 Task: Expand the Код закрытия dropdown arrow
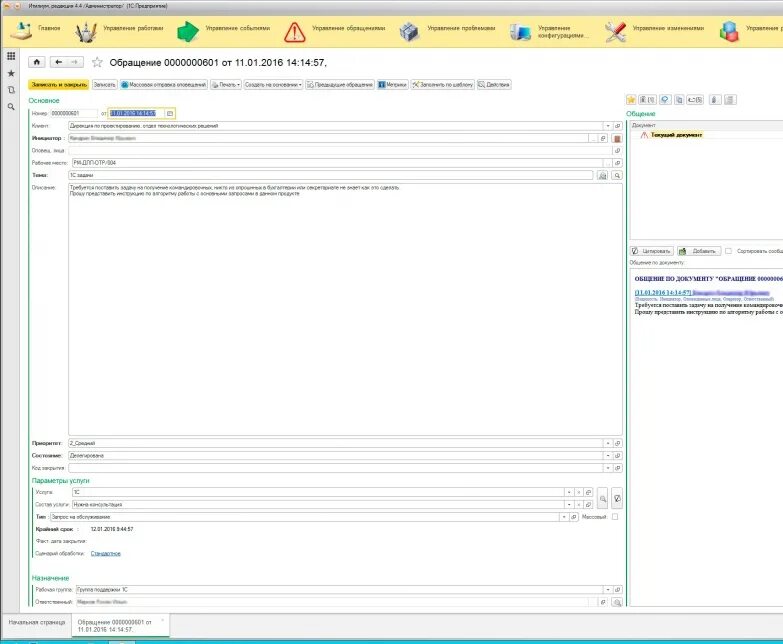click(608, 468)
